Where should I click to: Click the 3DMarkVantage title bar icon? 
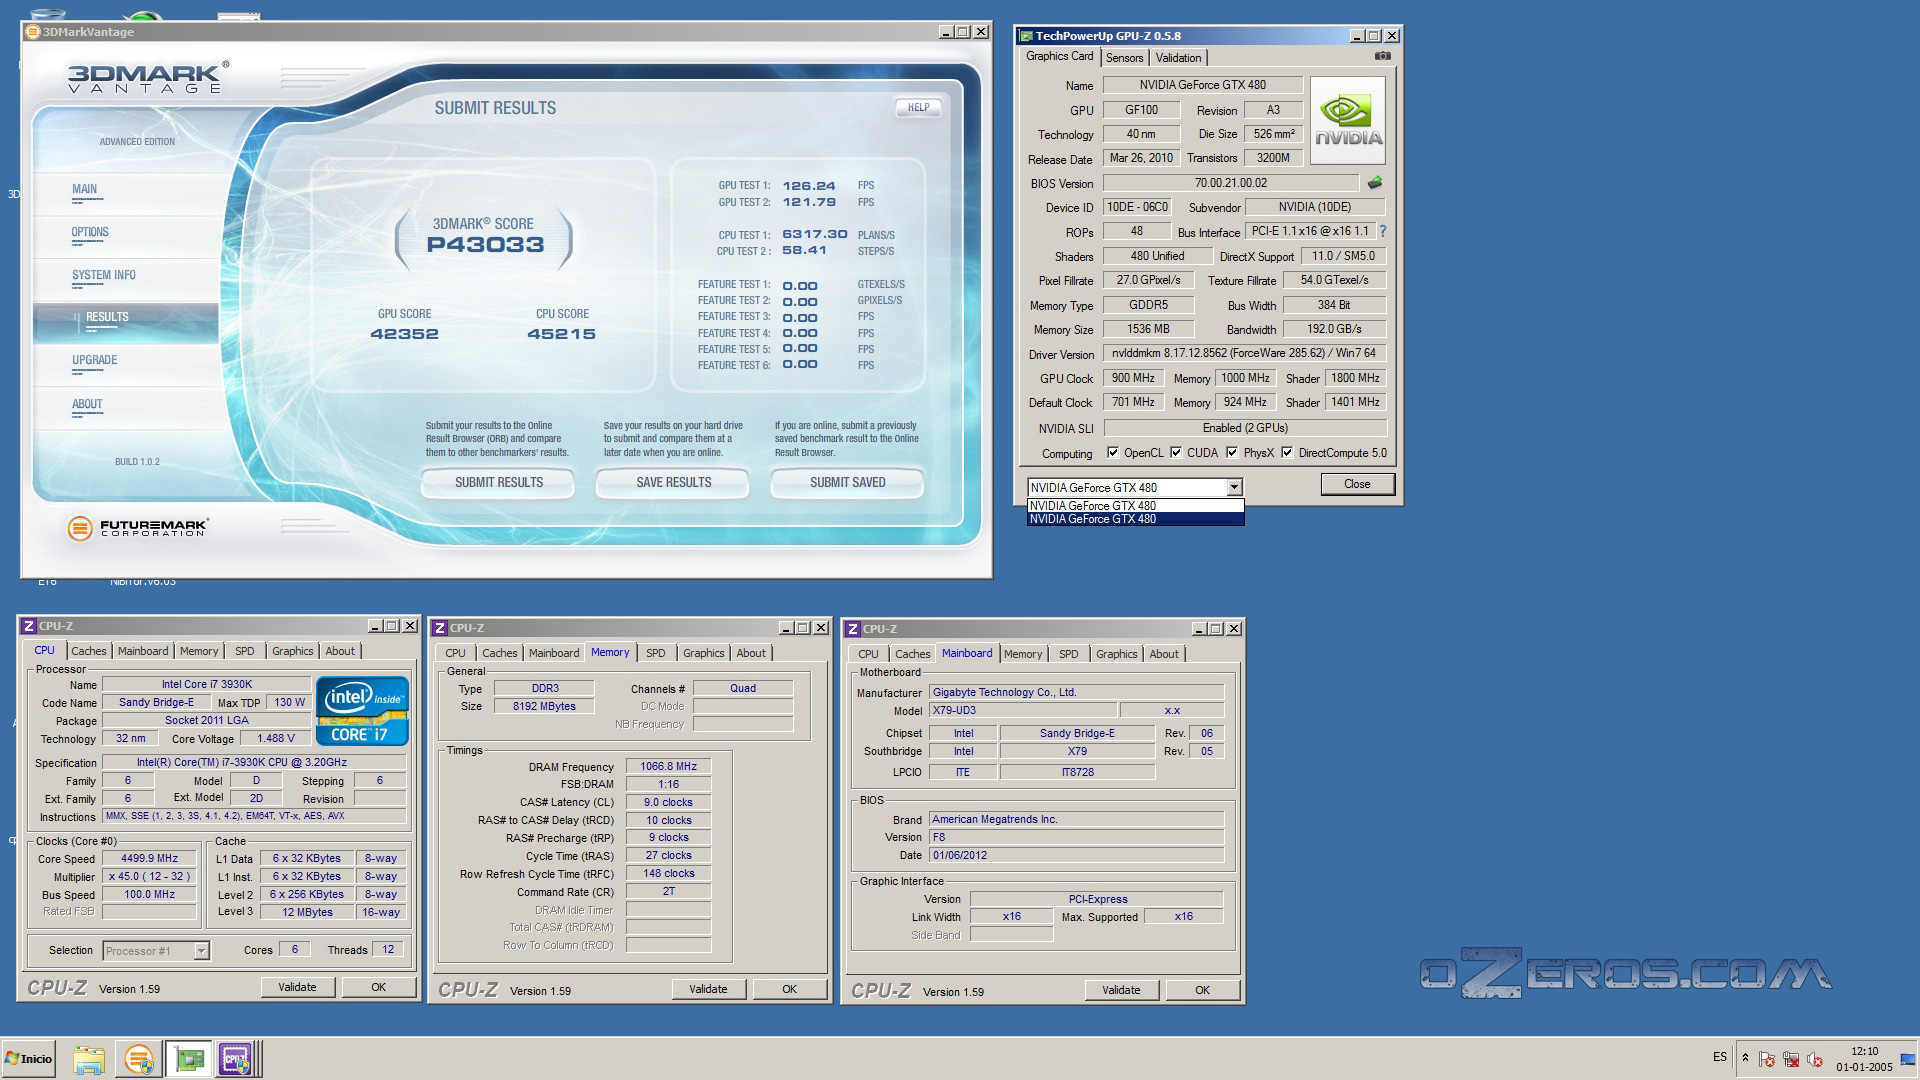pyautogui.click(x=32, y=32)
